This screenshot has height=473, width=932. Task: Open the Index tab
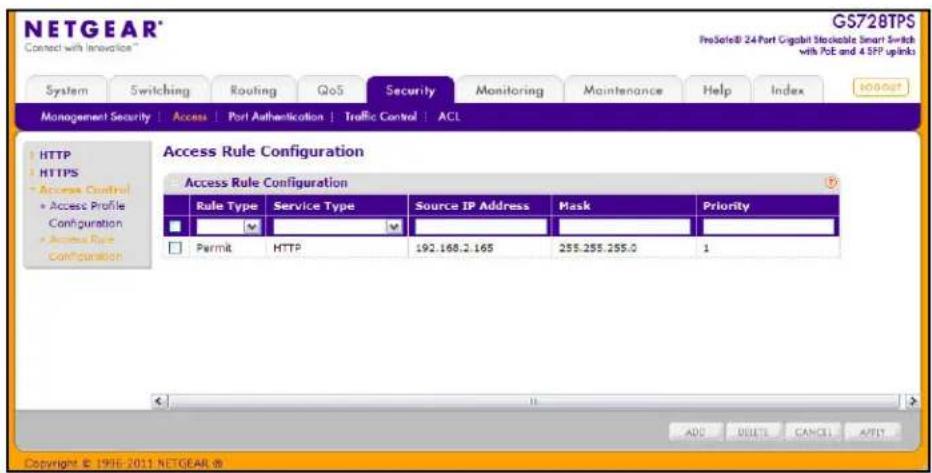(x=788, y=91)
